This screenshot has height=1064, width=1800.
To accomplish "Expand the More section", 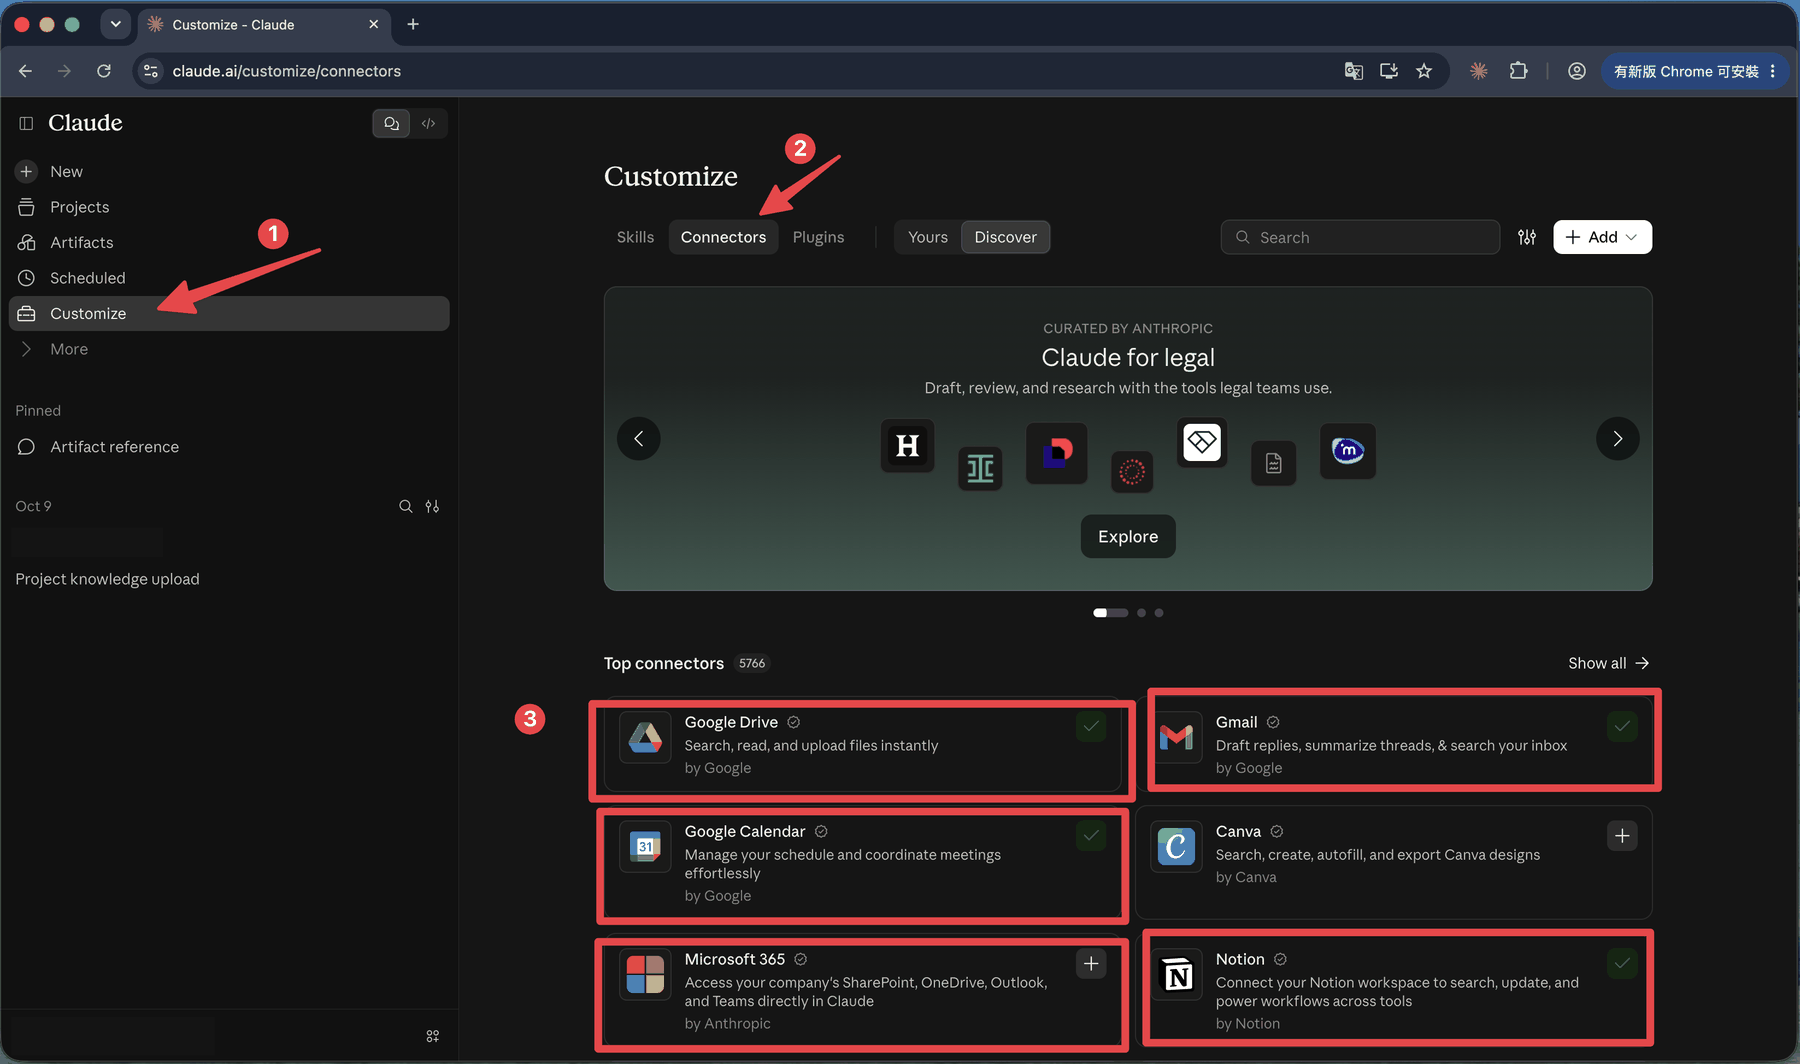I will (229, 349).
